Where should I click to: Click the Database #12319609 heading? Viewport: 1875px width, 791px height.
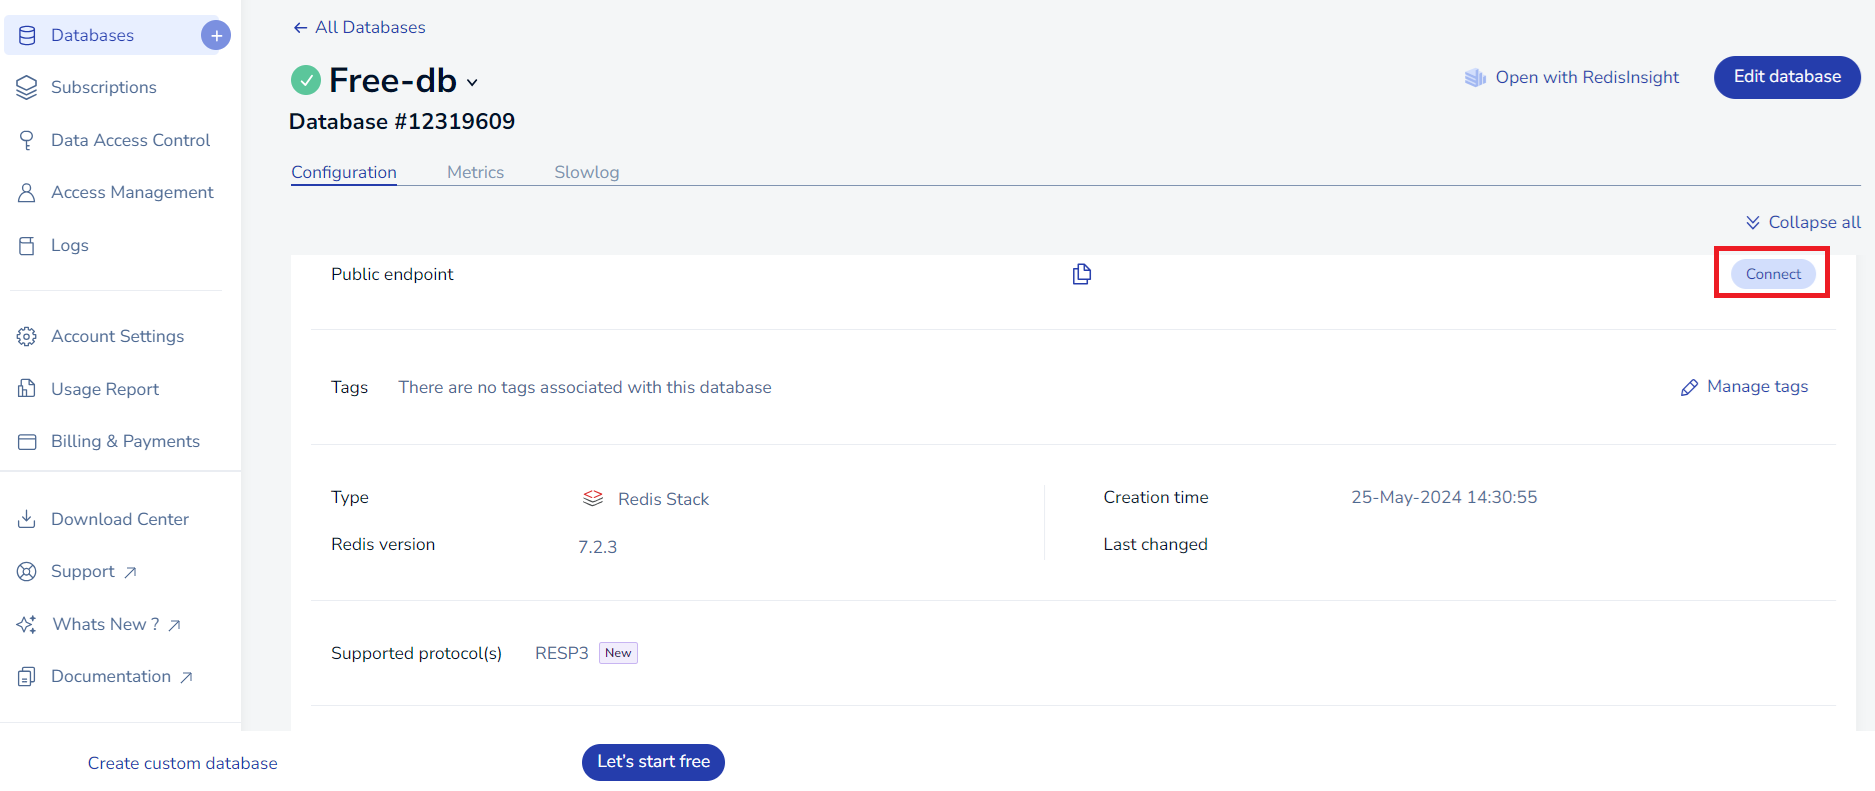402,122
